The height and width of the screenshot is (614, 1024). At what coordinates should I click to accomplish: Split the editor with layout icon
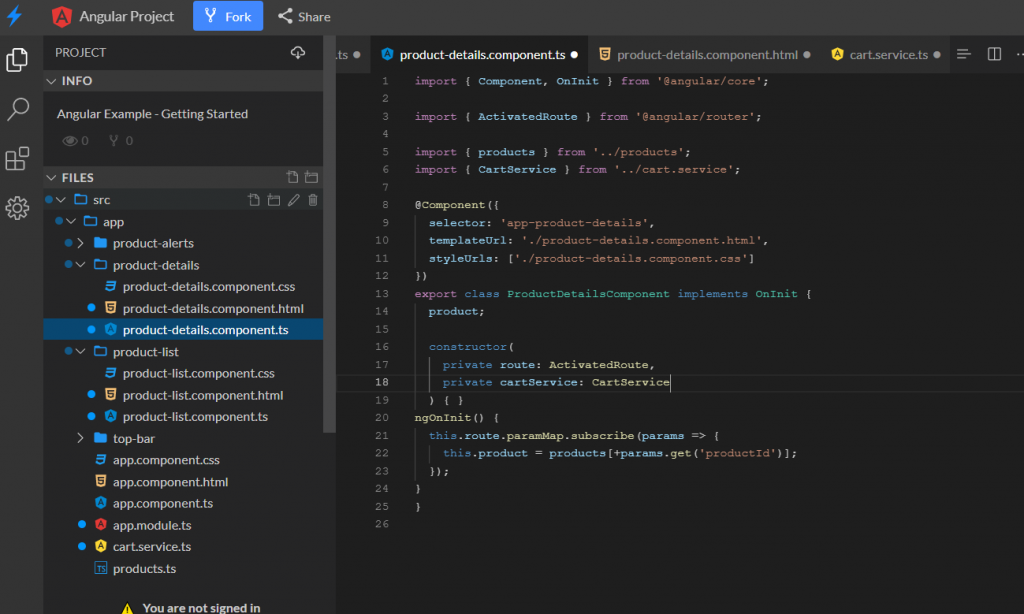pyautogui.click(x=994, y=54)
